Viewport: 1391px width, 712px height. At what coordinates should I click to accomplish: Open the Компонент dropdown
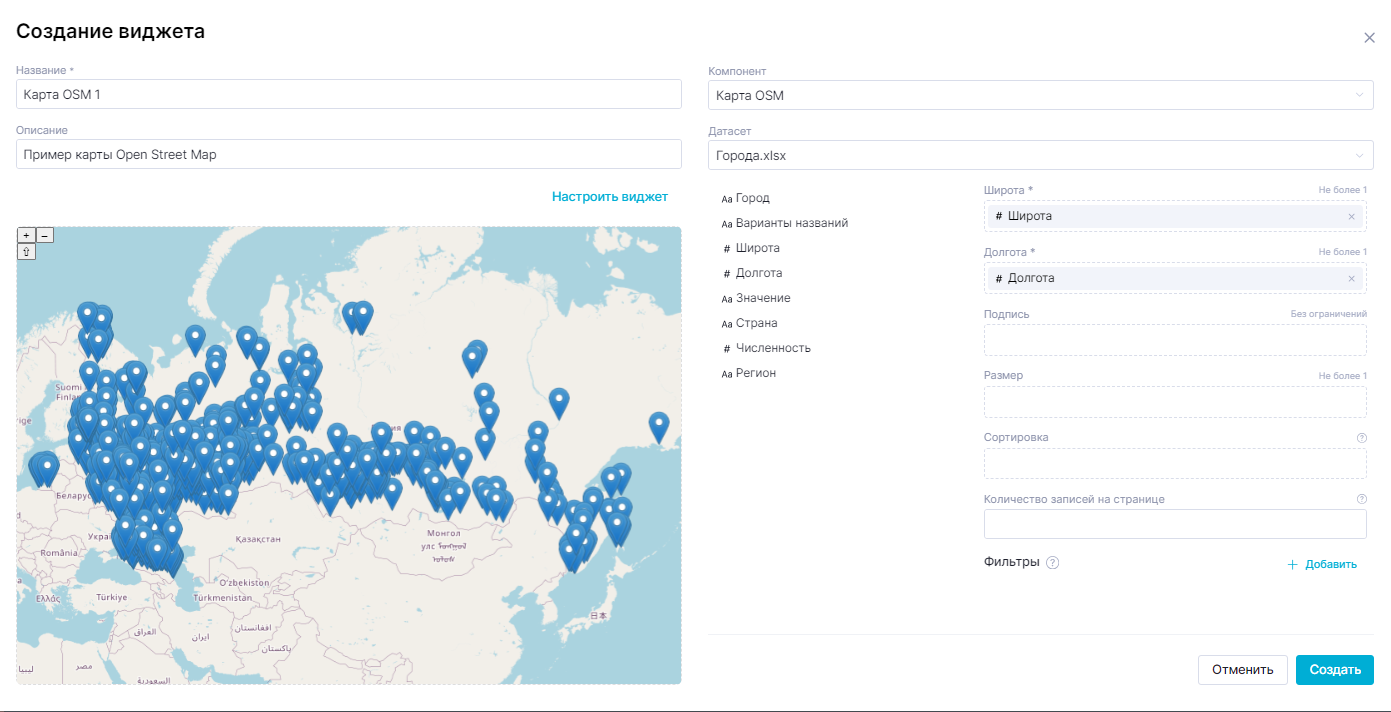click(1040, 95)
